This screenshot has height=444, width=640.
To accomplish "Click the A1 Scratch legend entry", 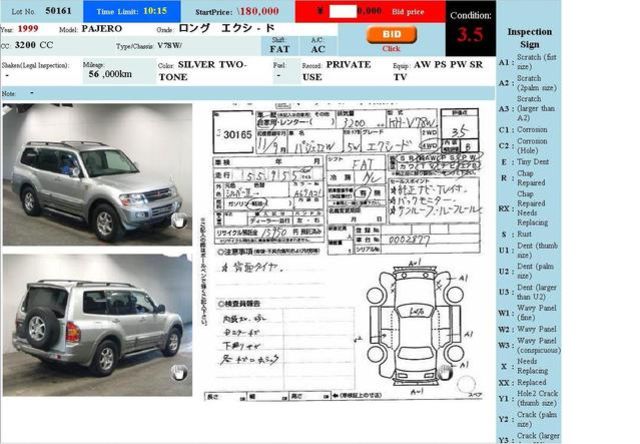I will [x=528, y=62].
